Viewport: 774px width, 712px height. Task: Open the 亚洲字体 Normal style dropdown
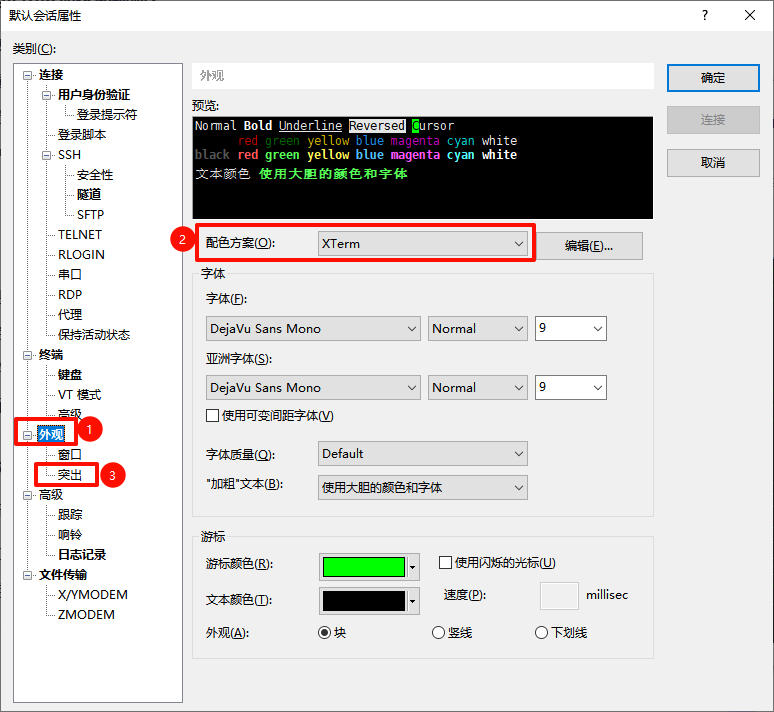478,388
